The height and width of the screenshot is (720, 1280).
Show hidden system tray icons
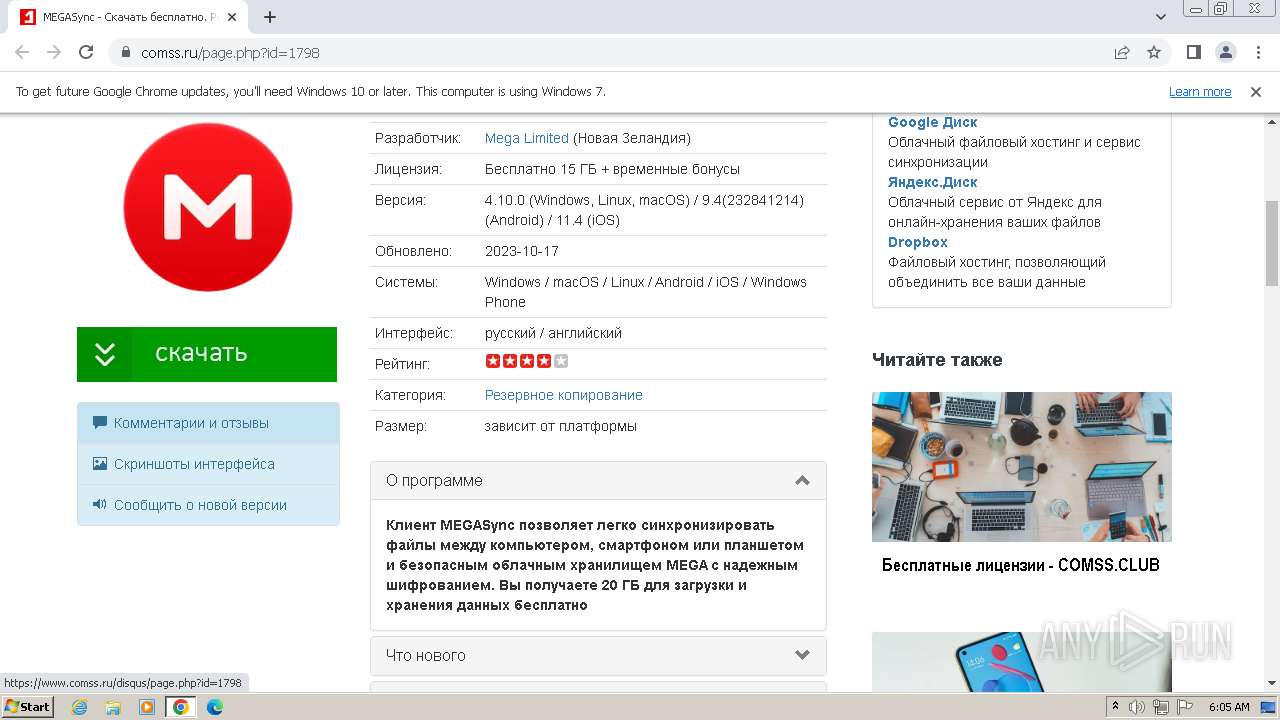pyautogui.click(x=1116, y=707)
